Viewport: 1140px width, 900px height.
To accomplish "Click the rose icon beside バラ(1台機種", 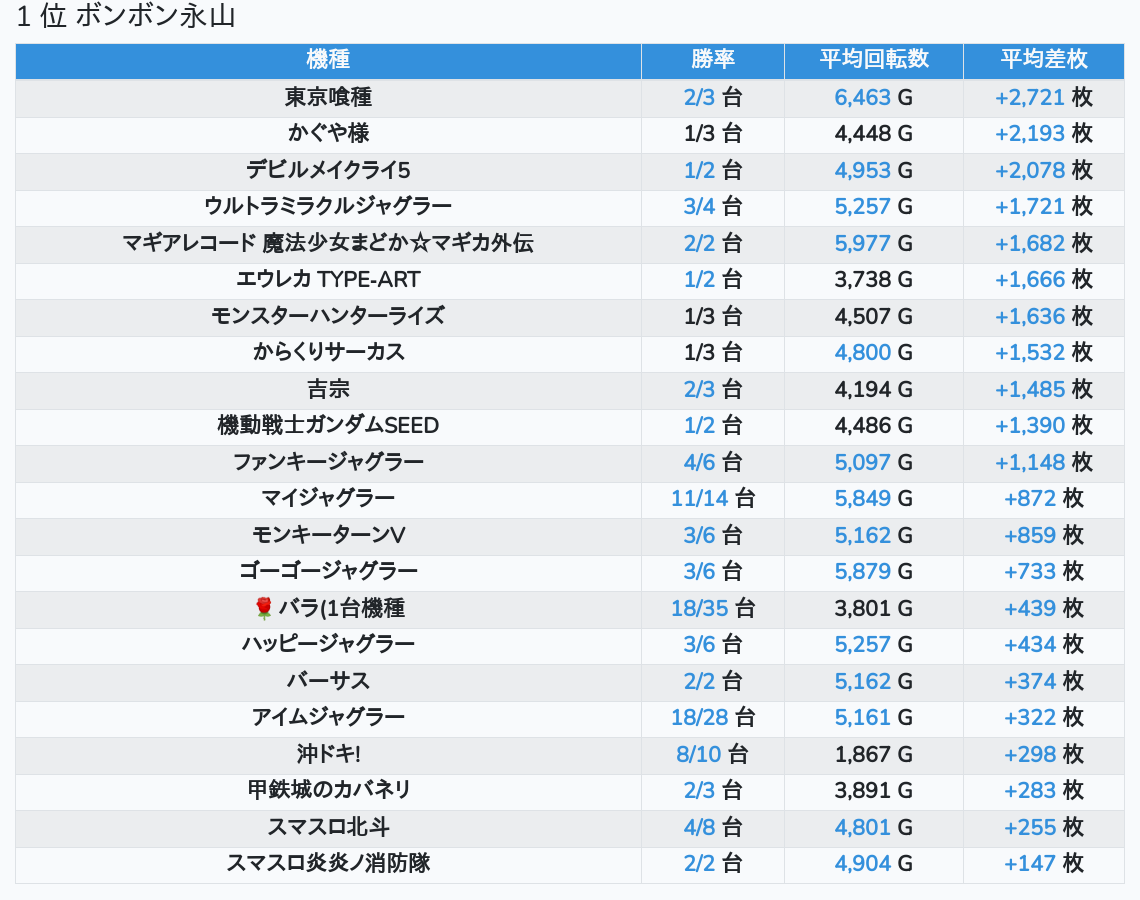I will tap(263, 608).
